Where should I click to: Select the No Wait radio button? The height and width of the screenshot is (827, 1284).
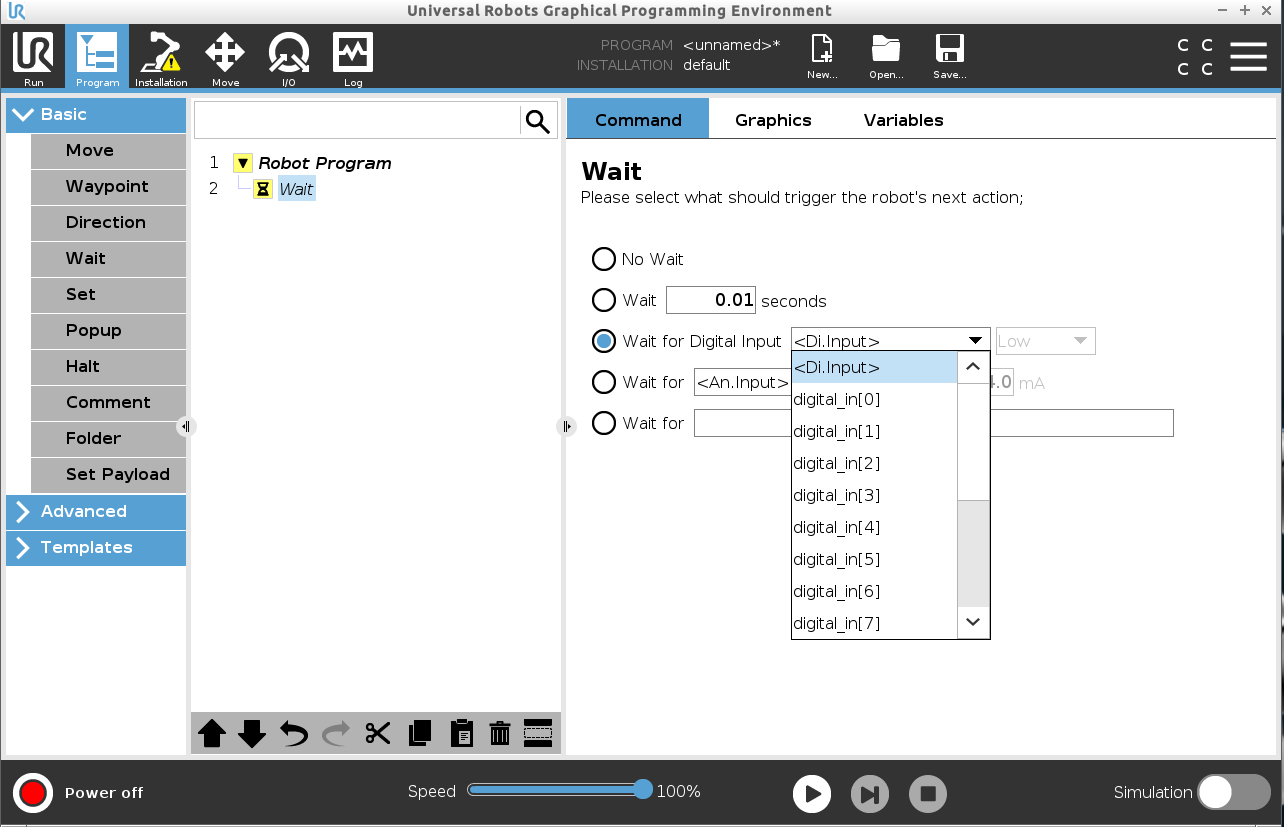coord(604,259)
